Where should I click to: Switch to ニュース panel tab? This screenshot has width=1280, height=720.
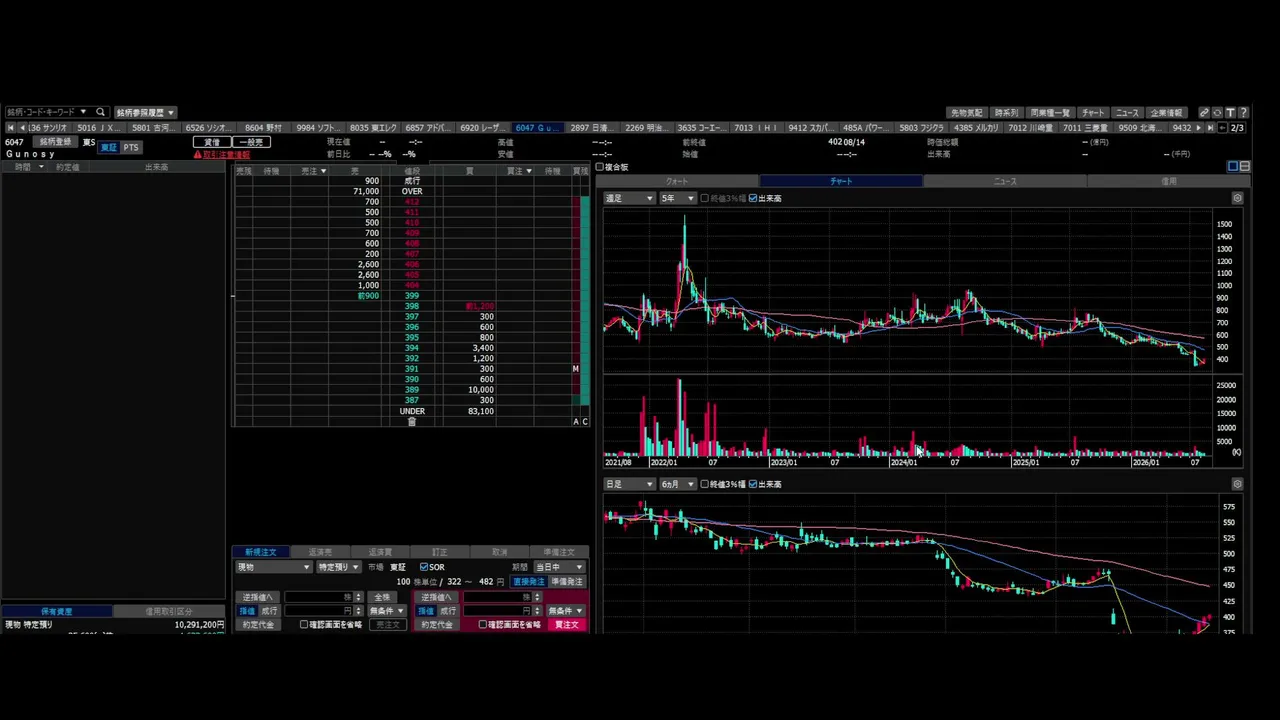click(x=1005, y=181)
